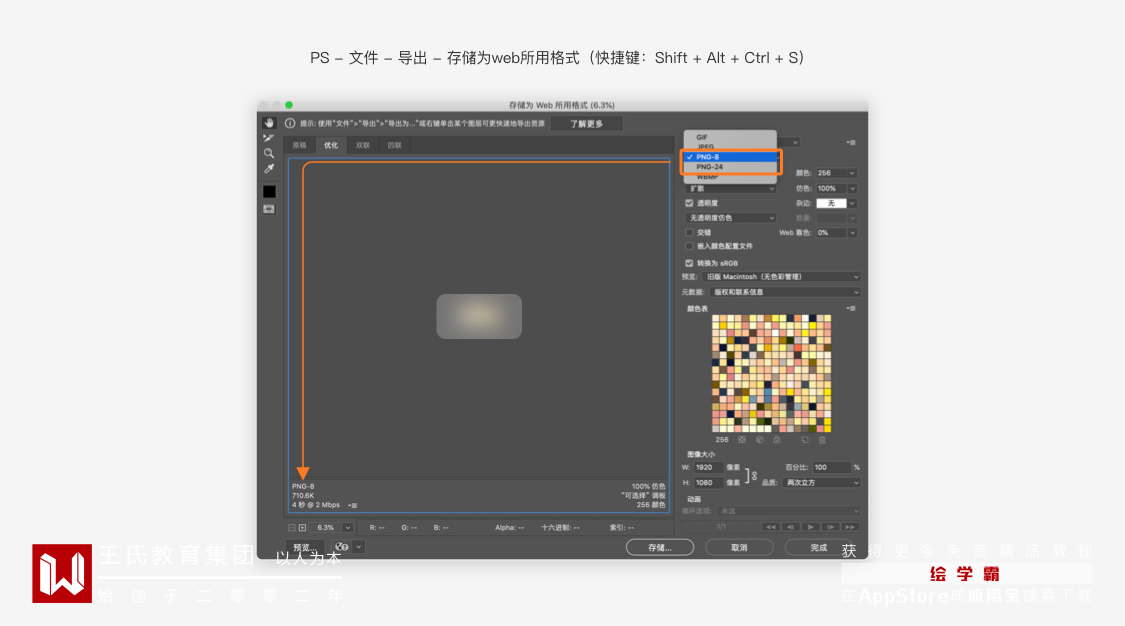Click the zoom in plus icon
This screenshot has width=1125, height=626.
(x=303, y=528)
